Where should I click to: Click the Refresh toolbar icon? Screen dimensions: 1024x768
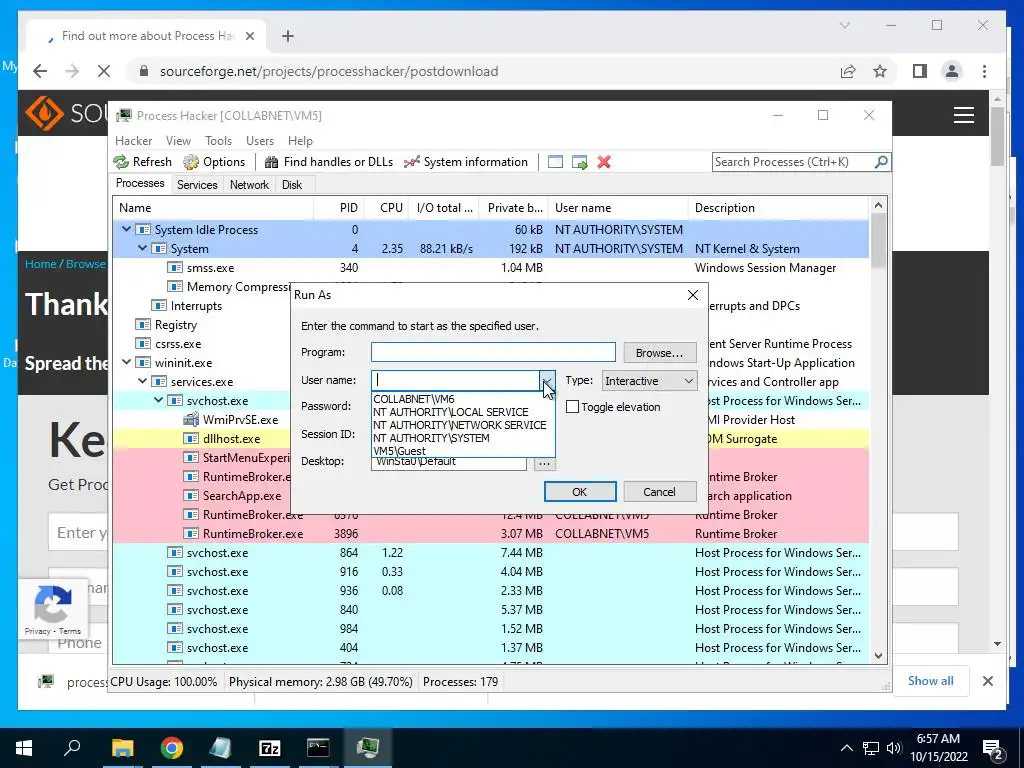click(121, 162)
